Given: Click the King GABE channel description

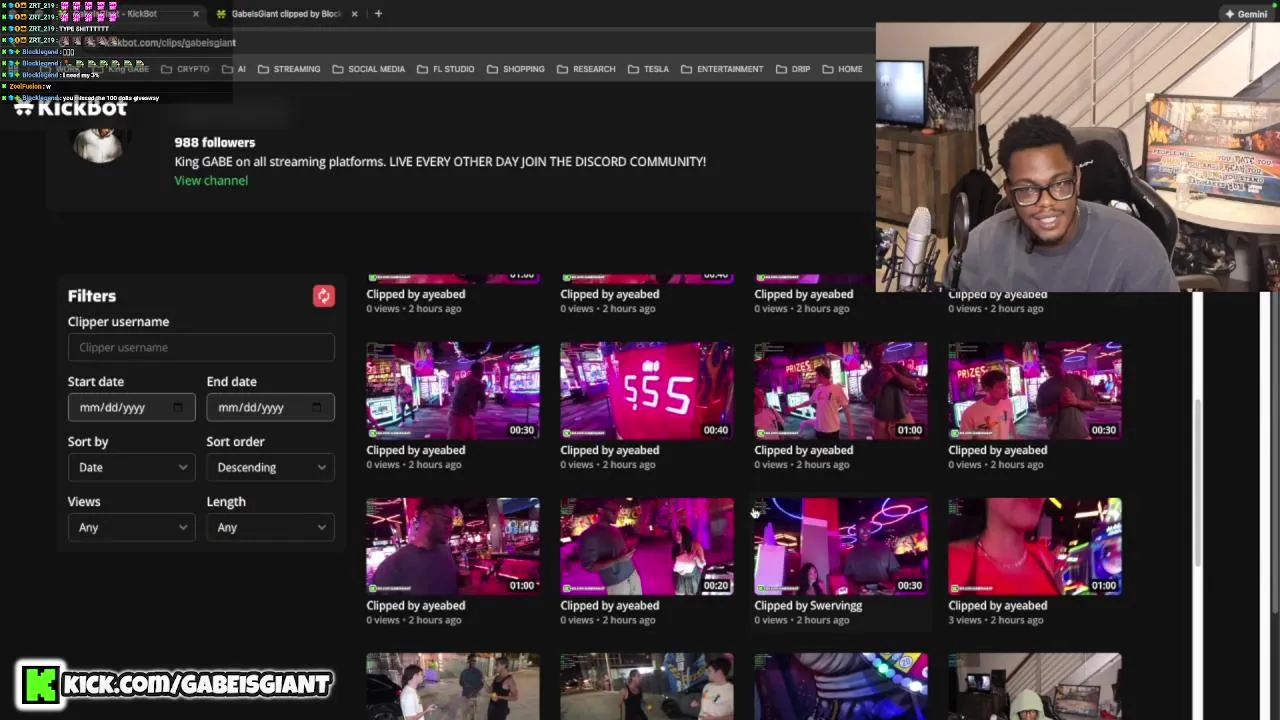Looking at the screenshot, I should point(440,161).
